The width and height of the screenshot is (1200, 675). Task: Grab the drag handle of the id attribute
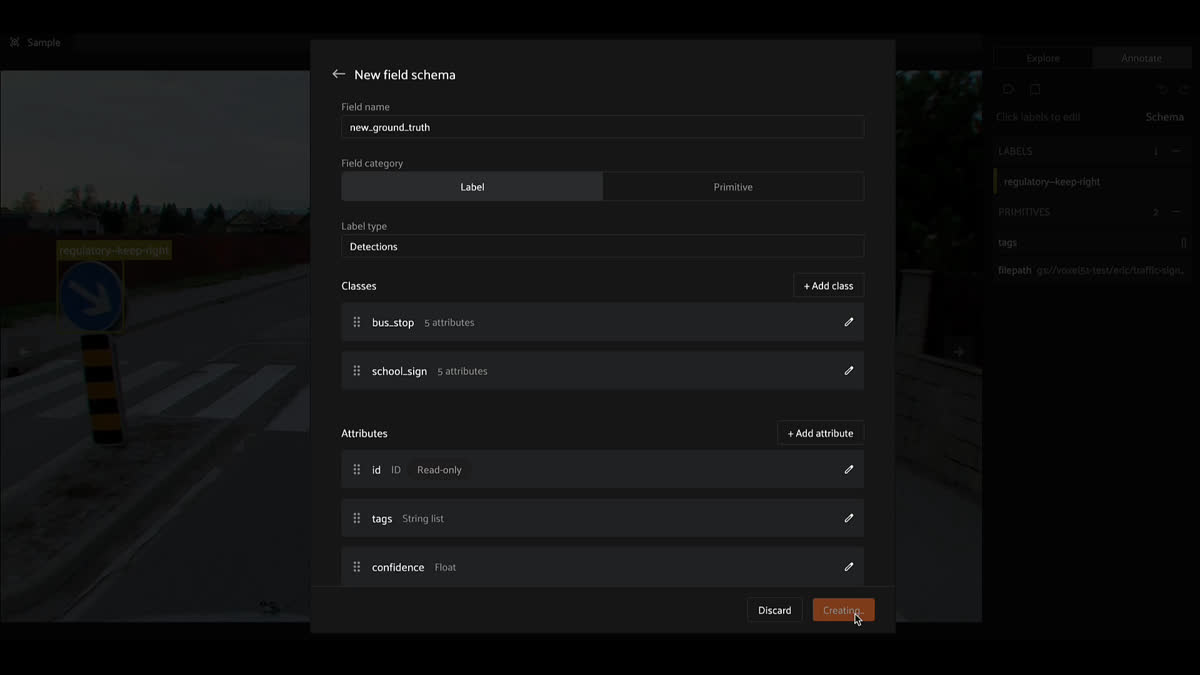[357, 469]
